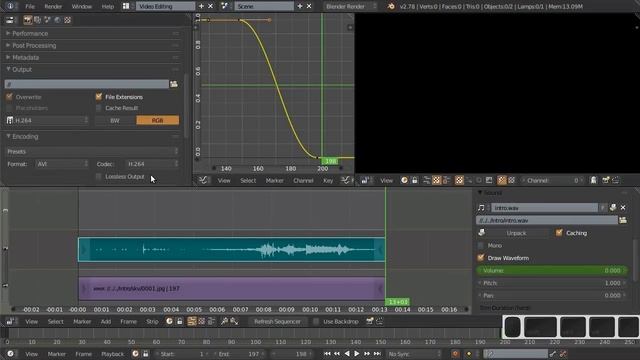The height and width of the screenshot is (360, 640).
Task: Add a new scene plus icon
Action: pos(300,6)
